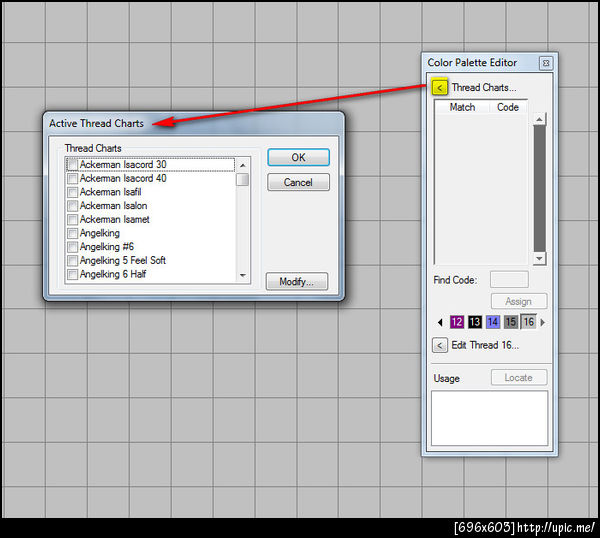Click the Locate button next to Usage
The height and width of the screenshot is (538, 600).
[519, 378]
